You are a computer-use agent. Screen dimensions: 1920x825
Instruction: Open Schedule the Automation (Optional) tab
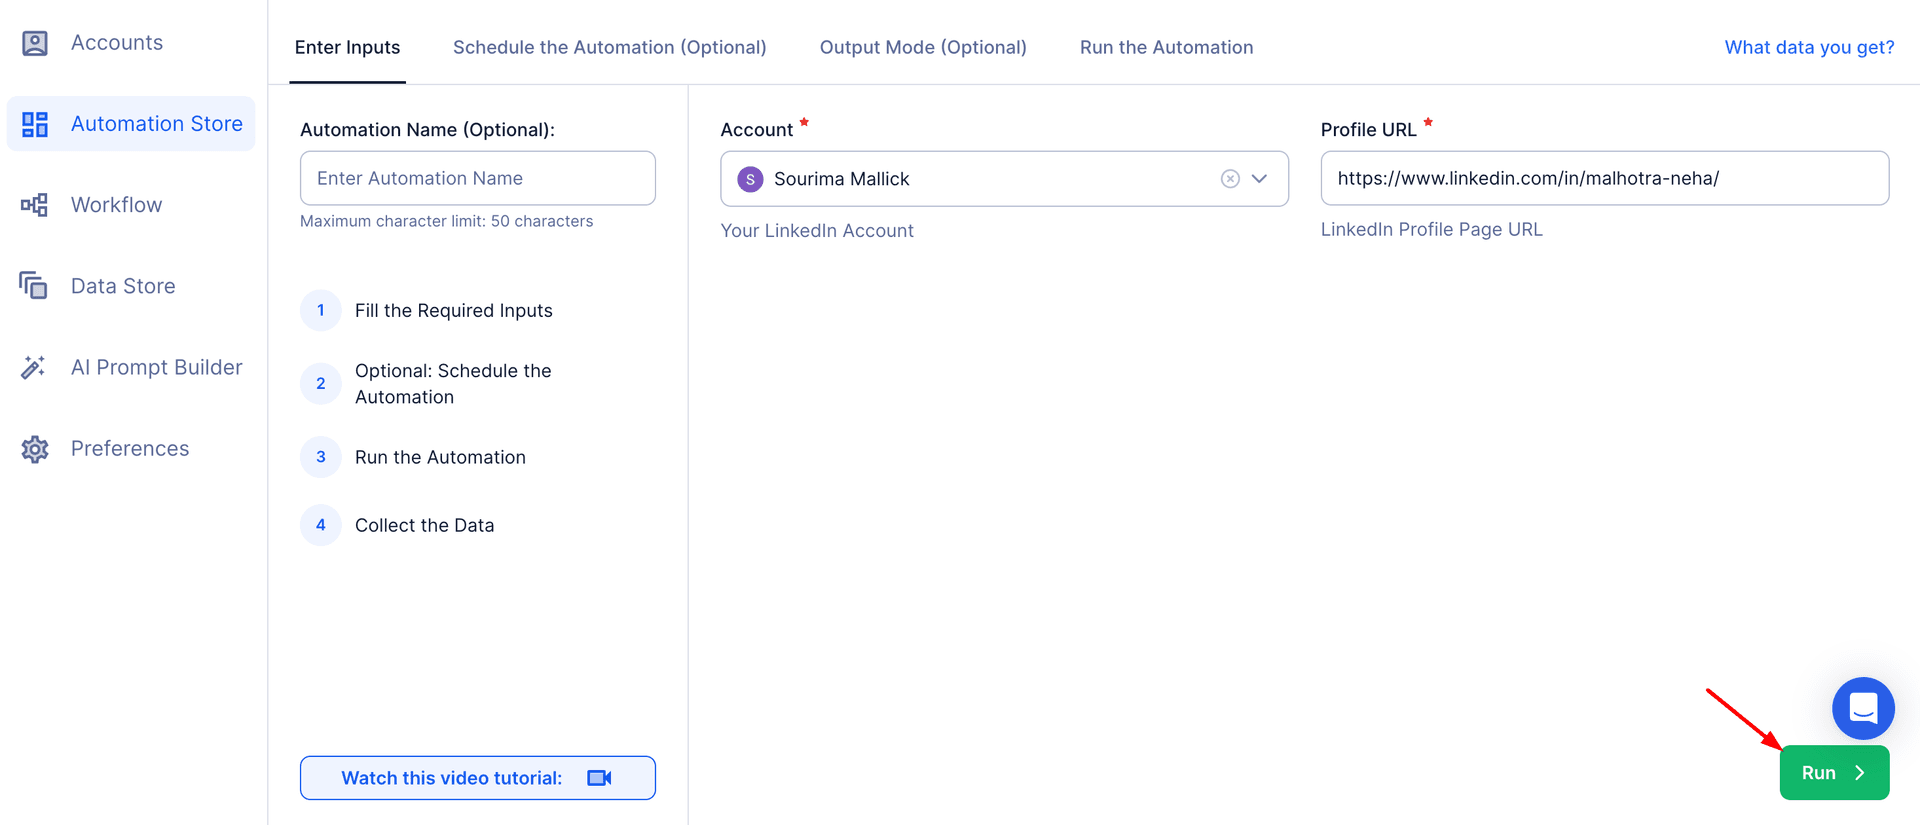610,47
